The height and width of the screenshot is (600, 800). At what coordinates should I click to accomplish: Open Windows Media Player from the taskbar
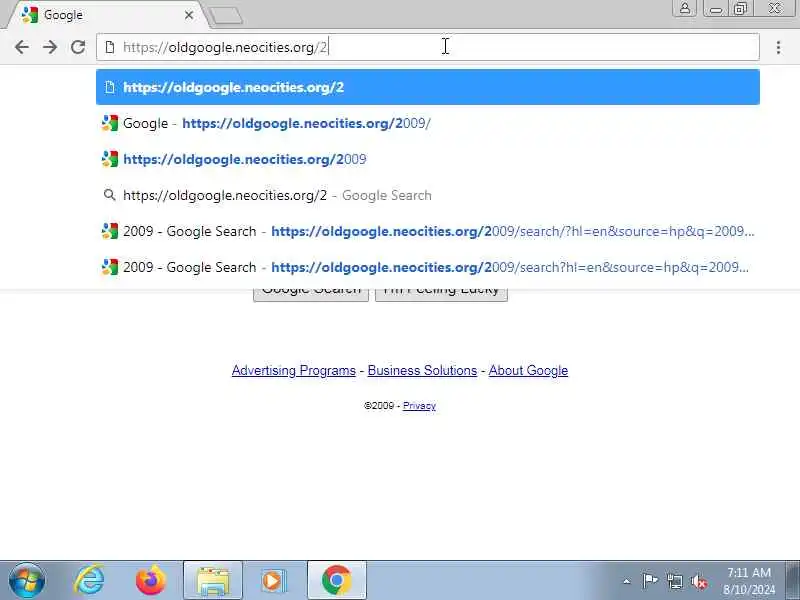coord(274,581)
